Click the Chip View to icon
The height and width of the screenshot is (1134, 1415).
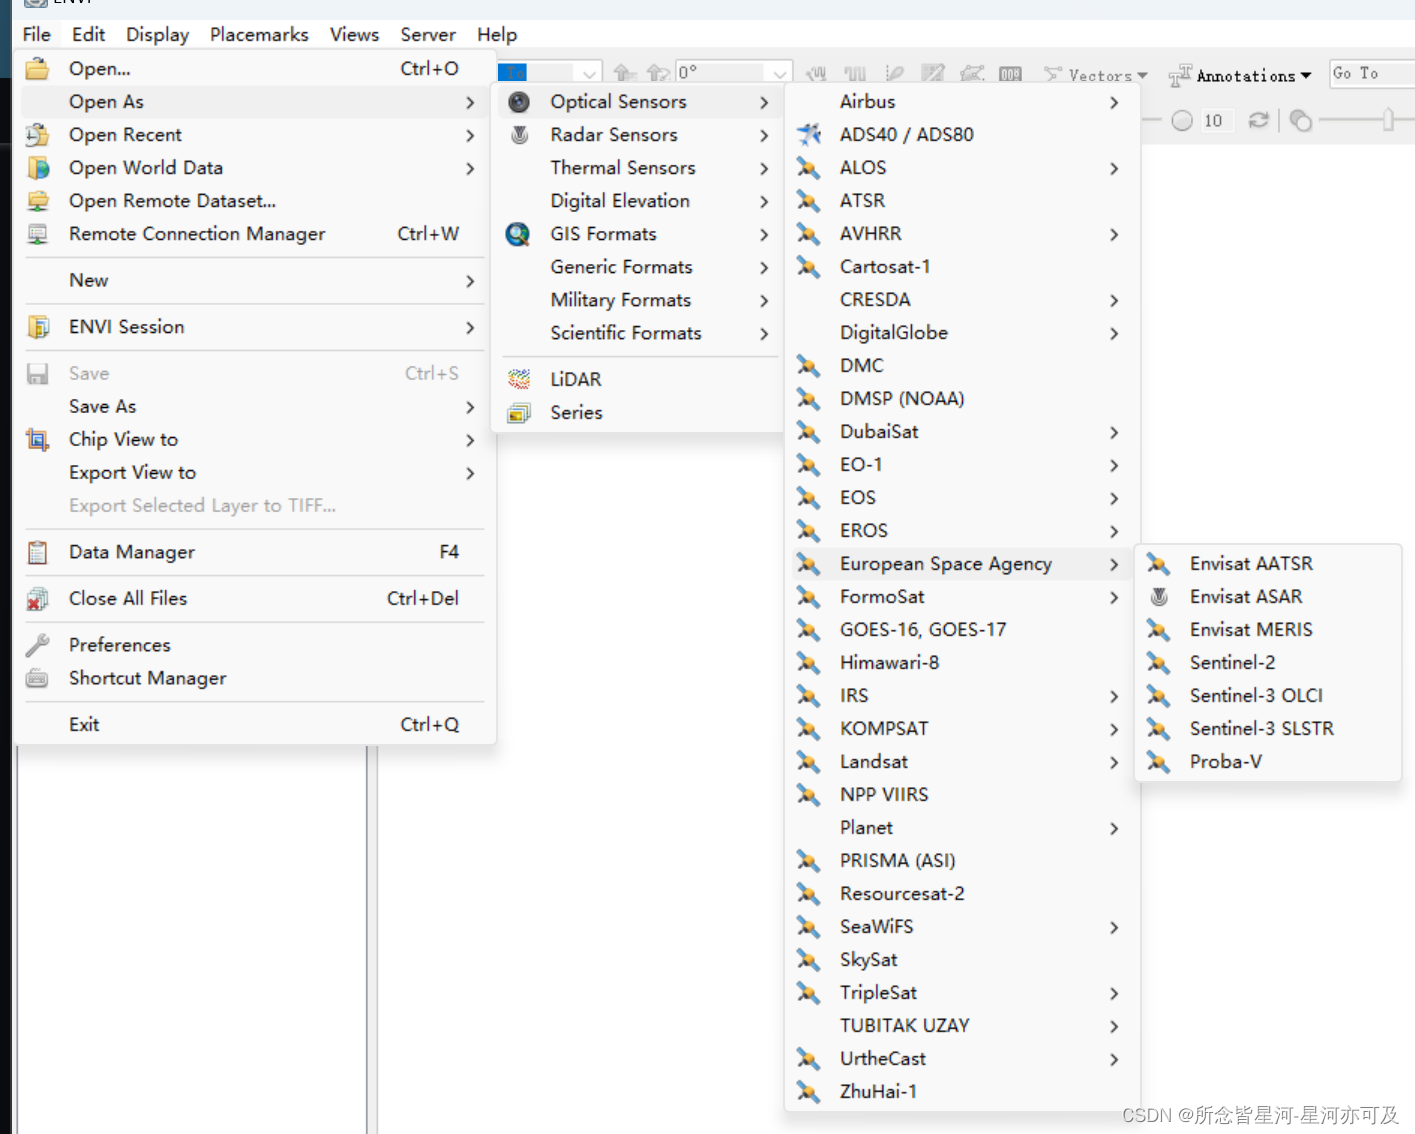[37, 440]
